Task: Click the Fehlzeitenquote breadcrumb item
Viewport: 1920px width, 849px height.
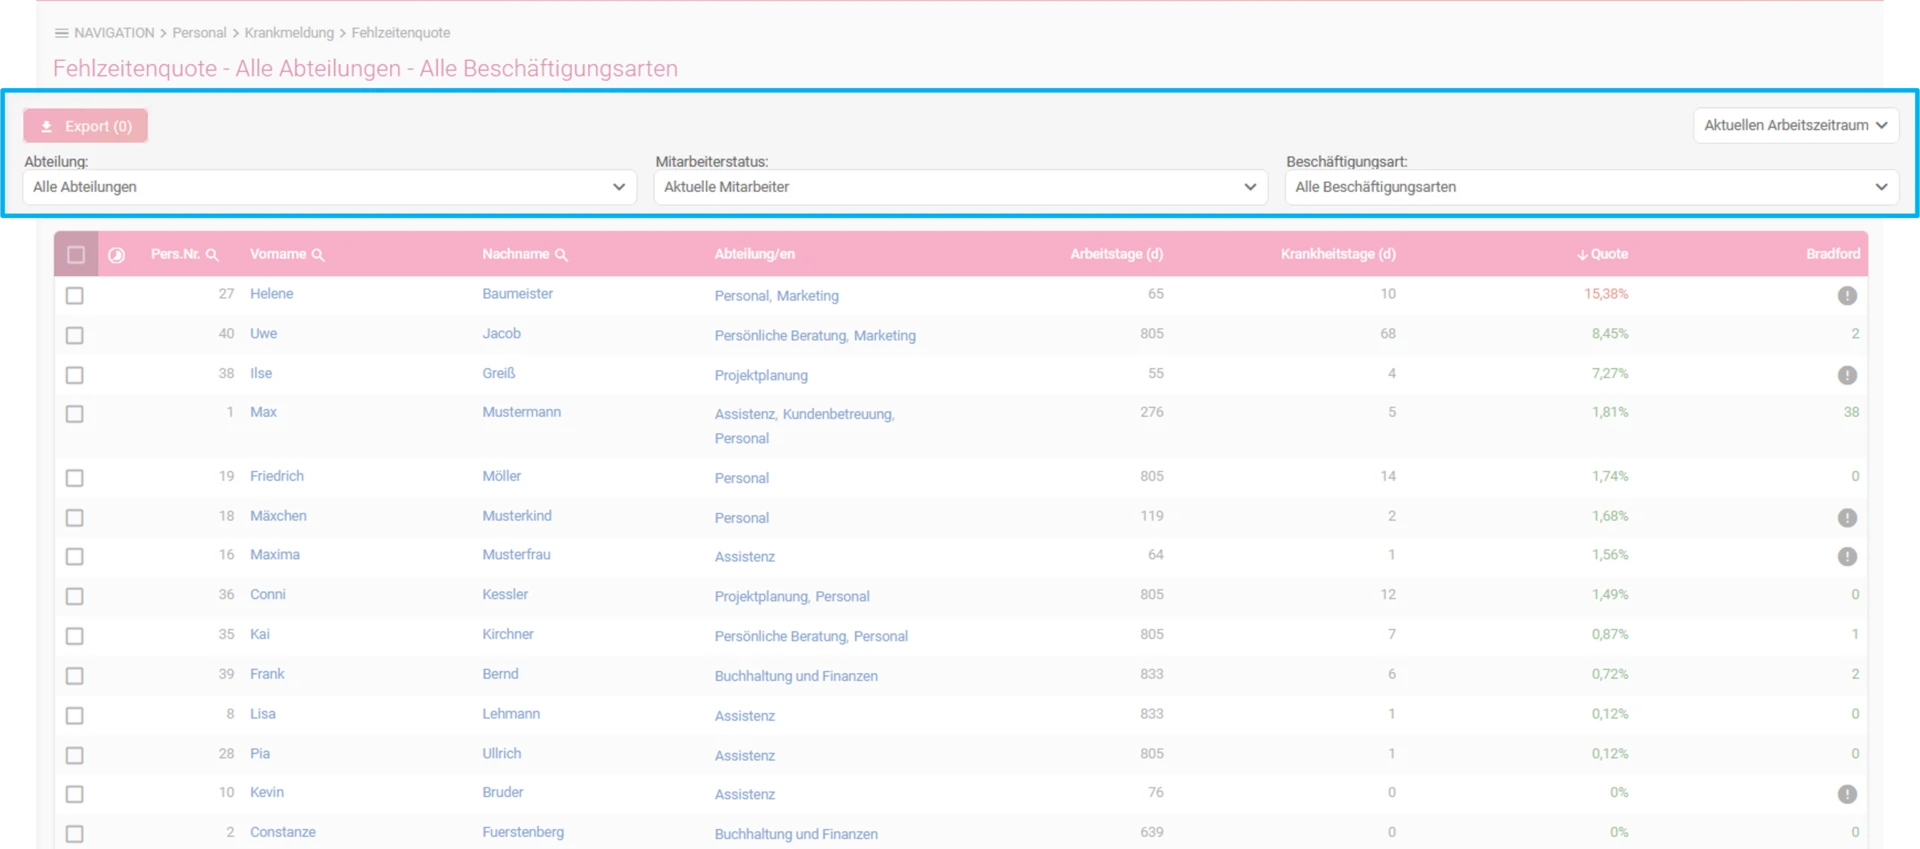Action: [401, 33]
